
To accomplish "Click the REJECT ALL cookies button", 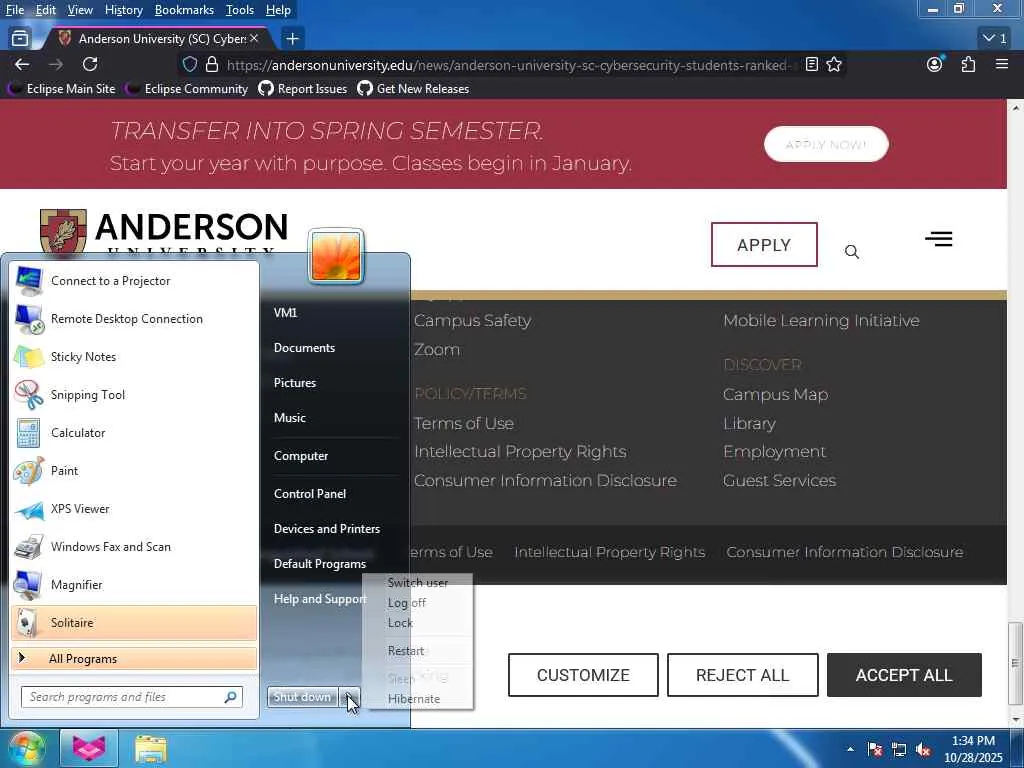I will pos(743,675).
